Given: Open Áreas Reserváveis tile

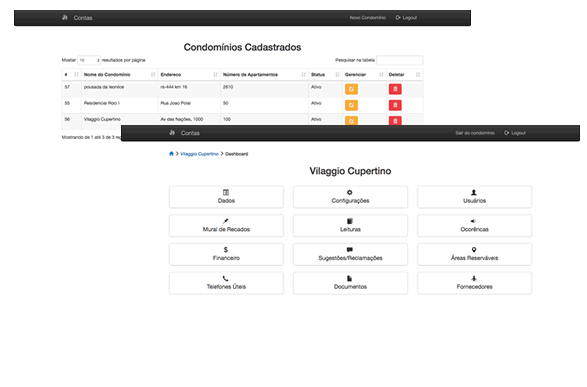Looking at the screenshot, I should [474, 254].
